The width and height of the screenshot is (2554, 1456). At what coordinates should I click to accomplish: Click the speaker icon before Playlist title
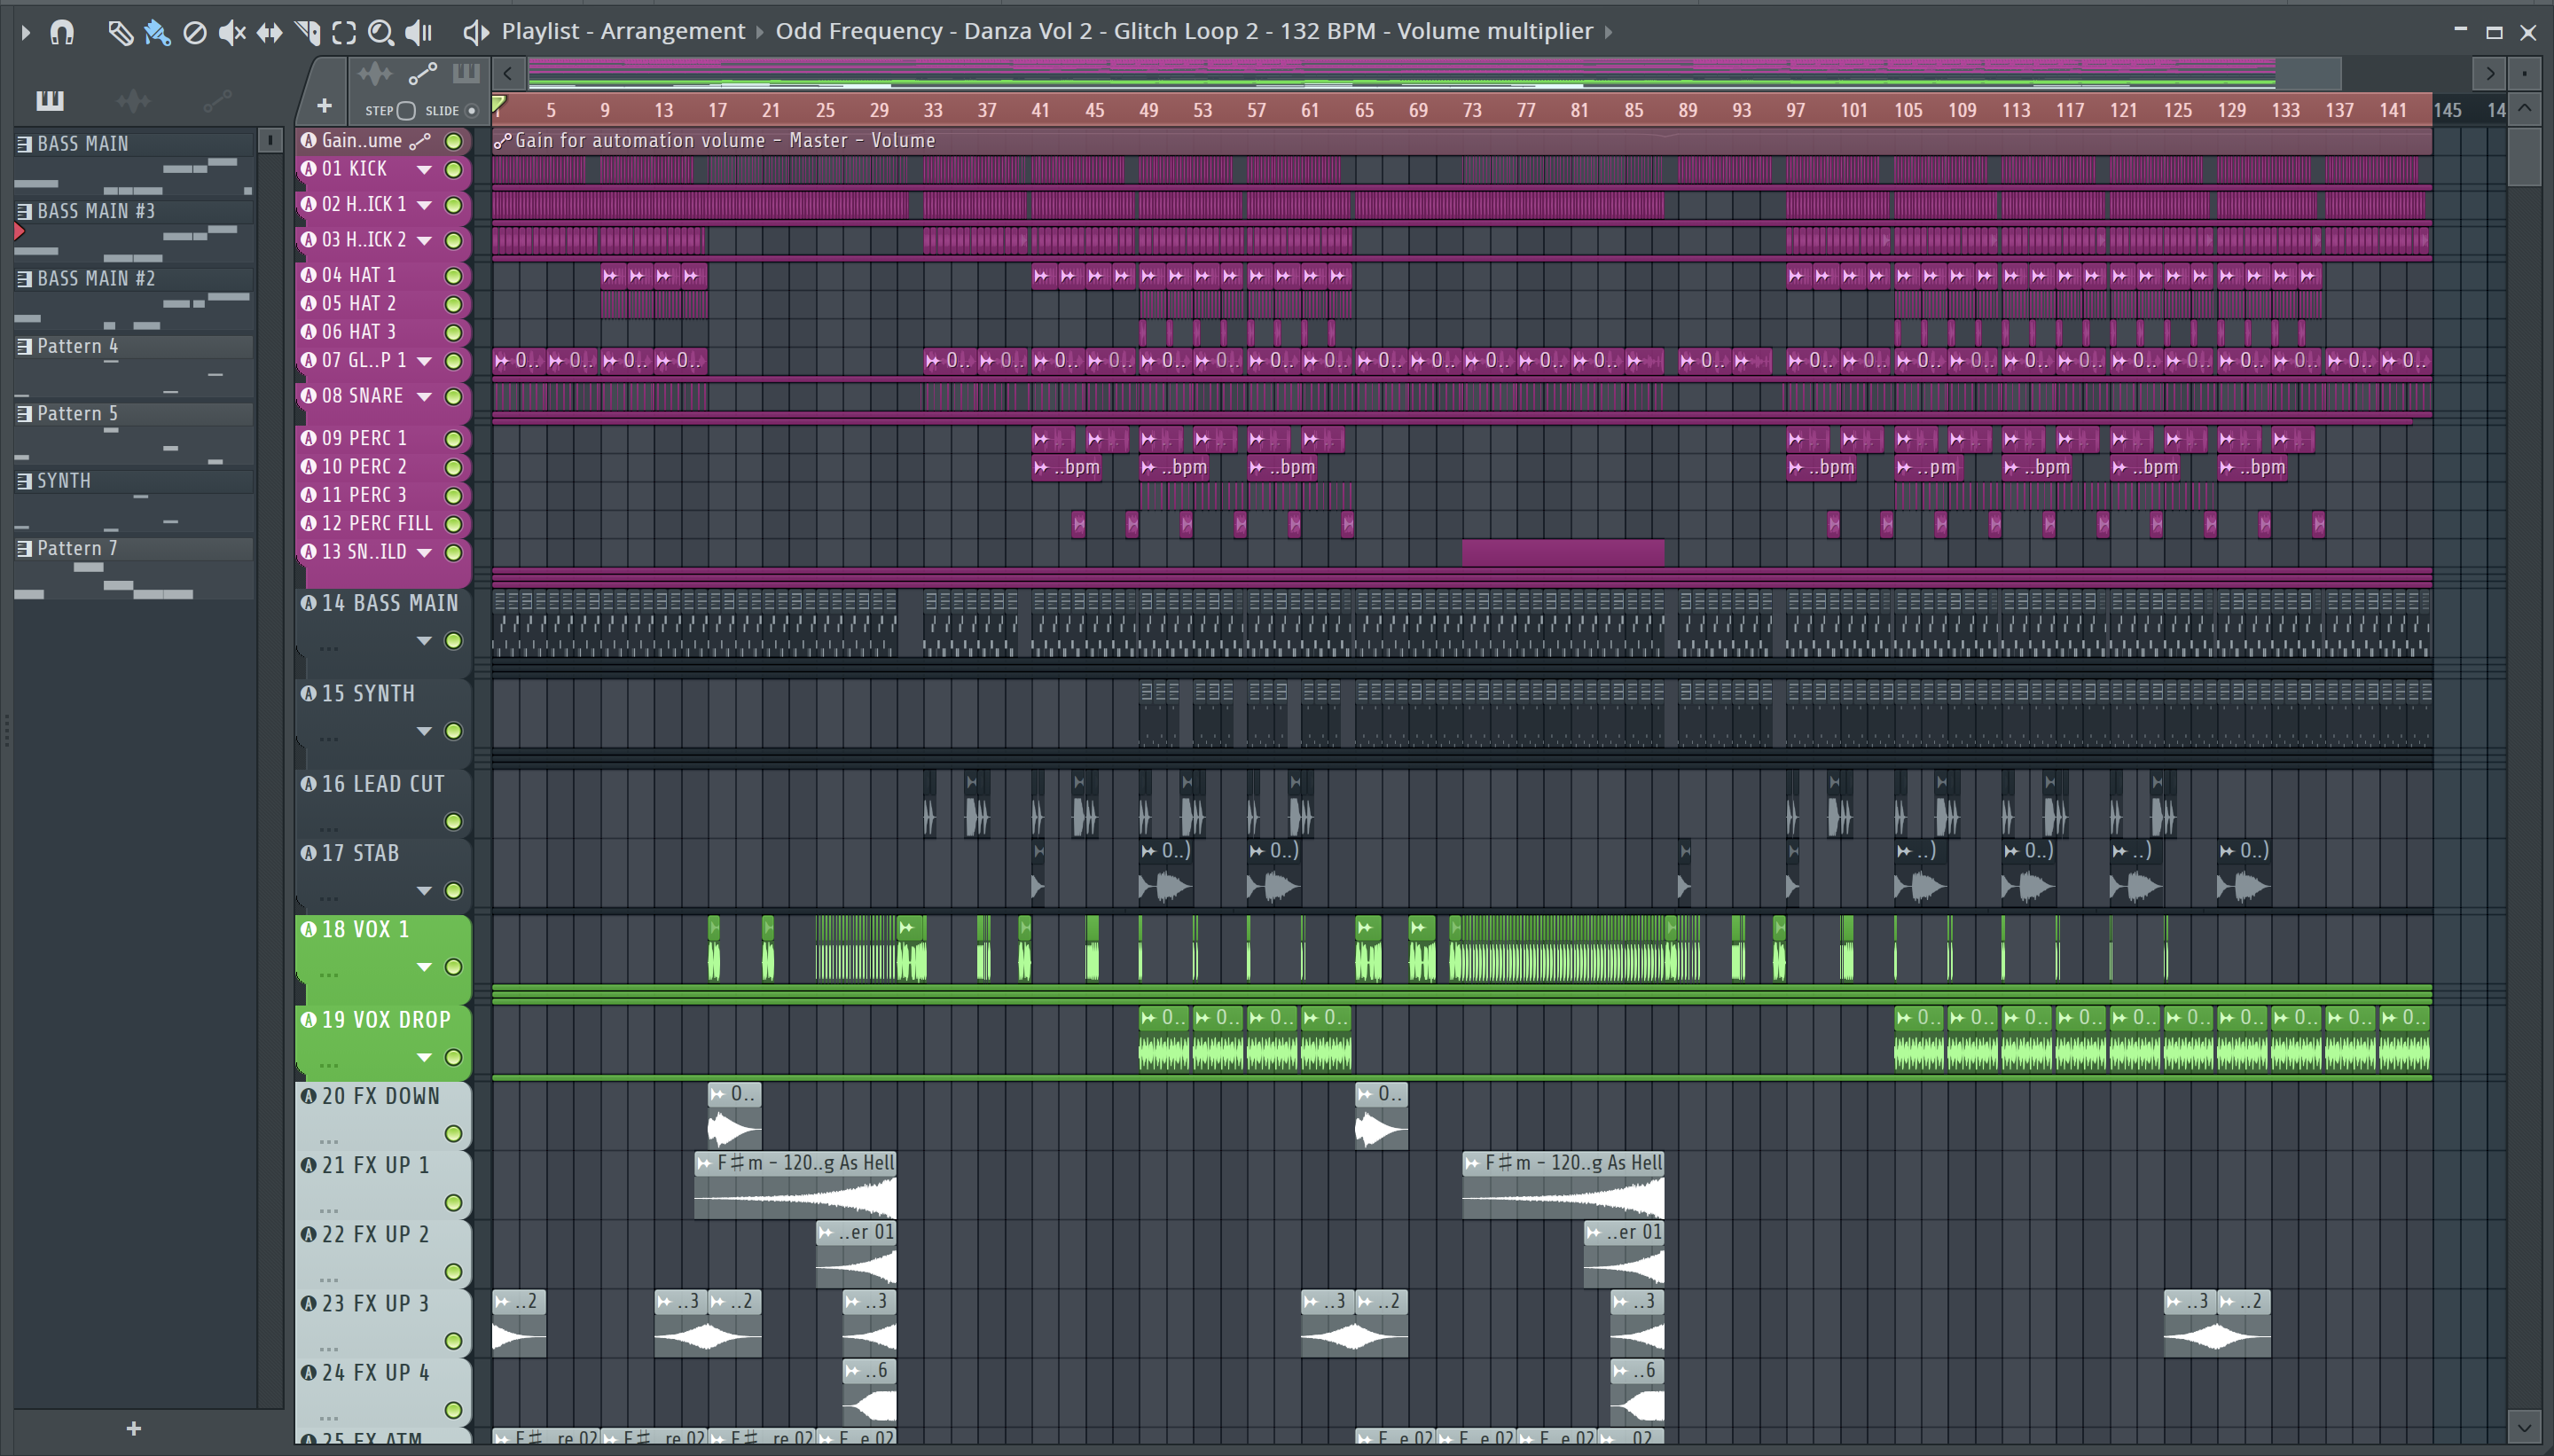pyautogui.click(x=475, y=32)
